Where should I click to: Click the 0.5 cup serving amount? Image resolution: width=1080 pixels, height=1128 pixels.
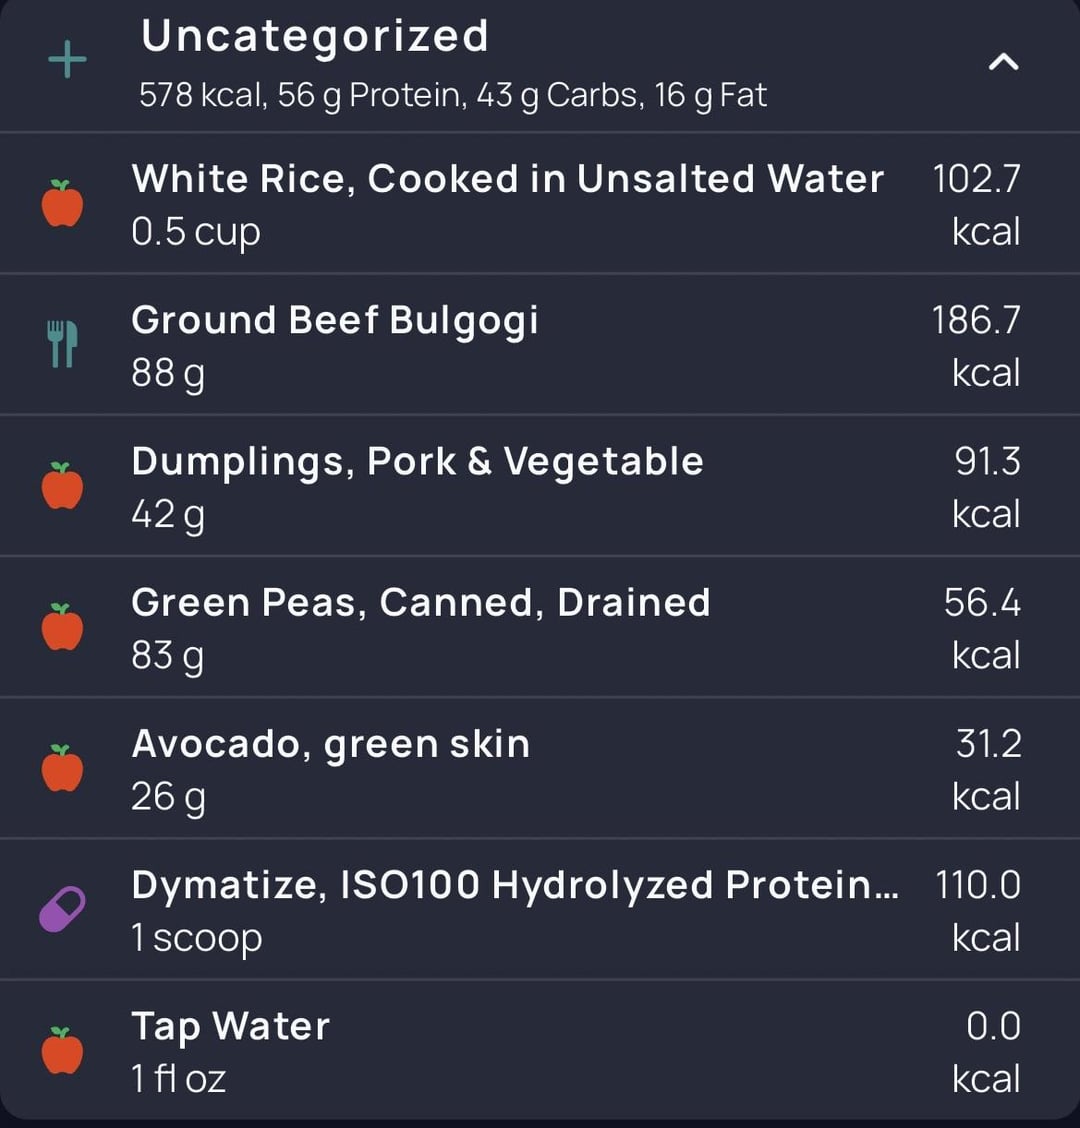(x=196, y=233)
